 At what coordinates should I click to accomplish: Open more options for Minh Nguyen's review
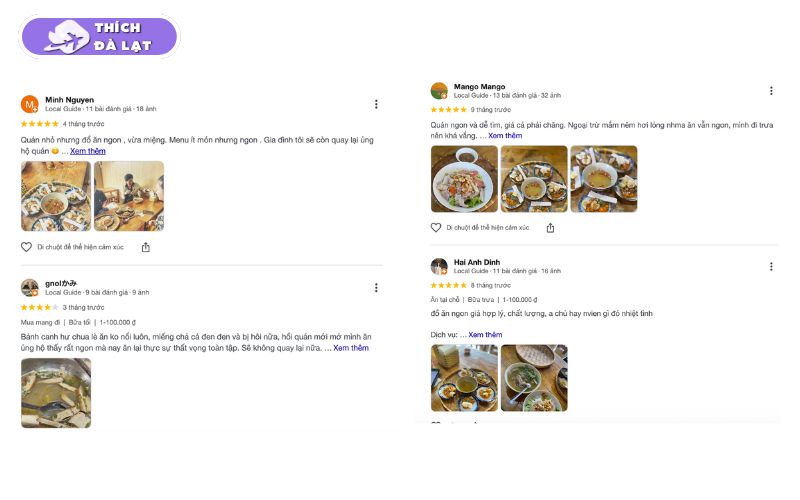point(376,104)
